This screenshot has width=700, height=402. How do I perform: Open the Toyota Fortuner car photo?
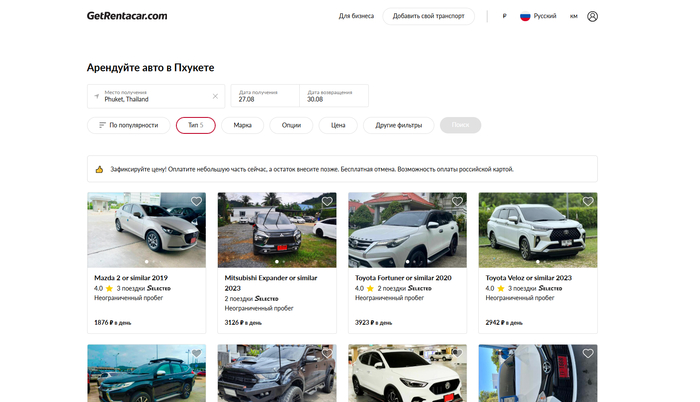pos(407,230)
